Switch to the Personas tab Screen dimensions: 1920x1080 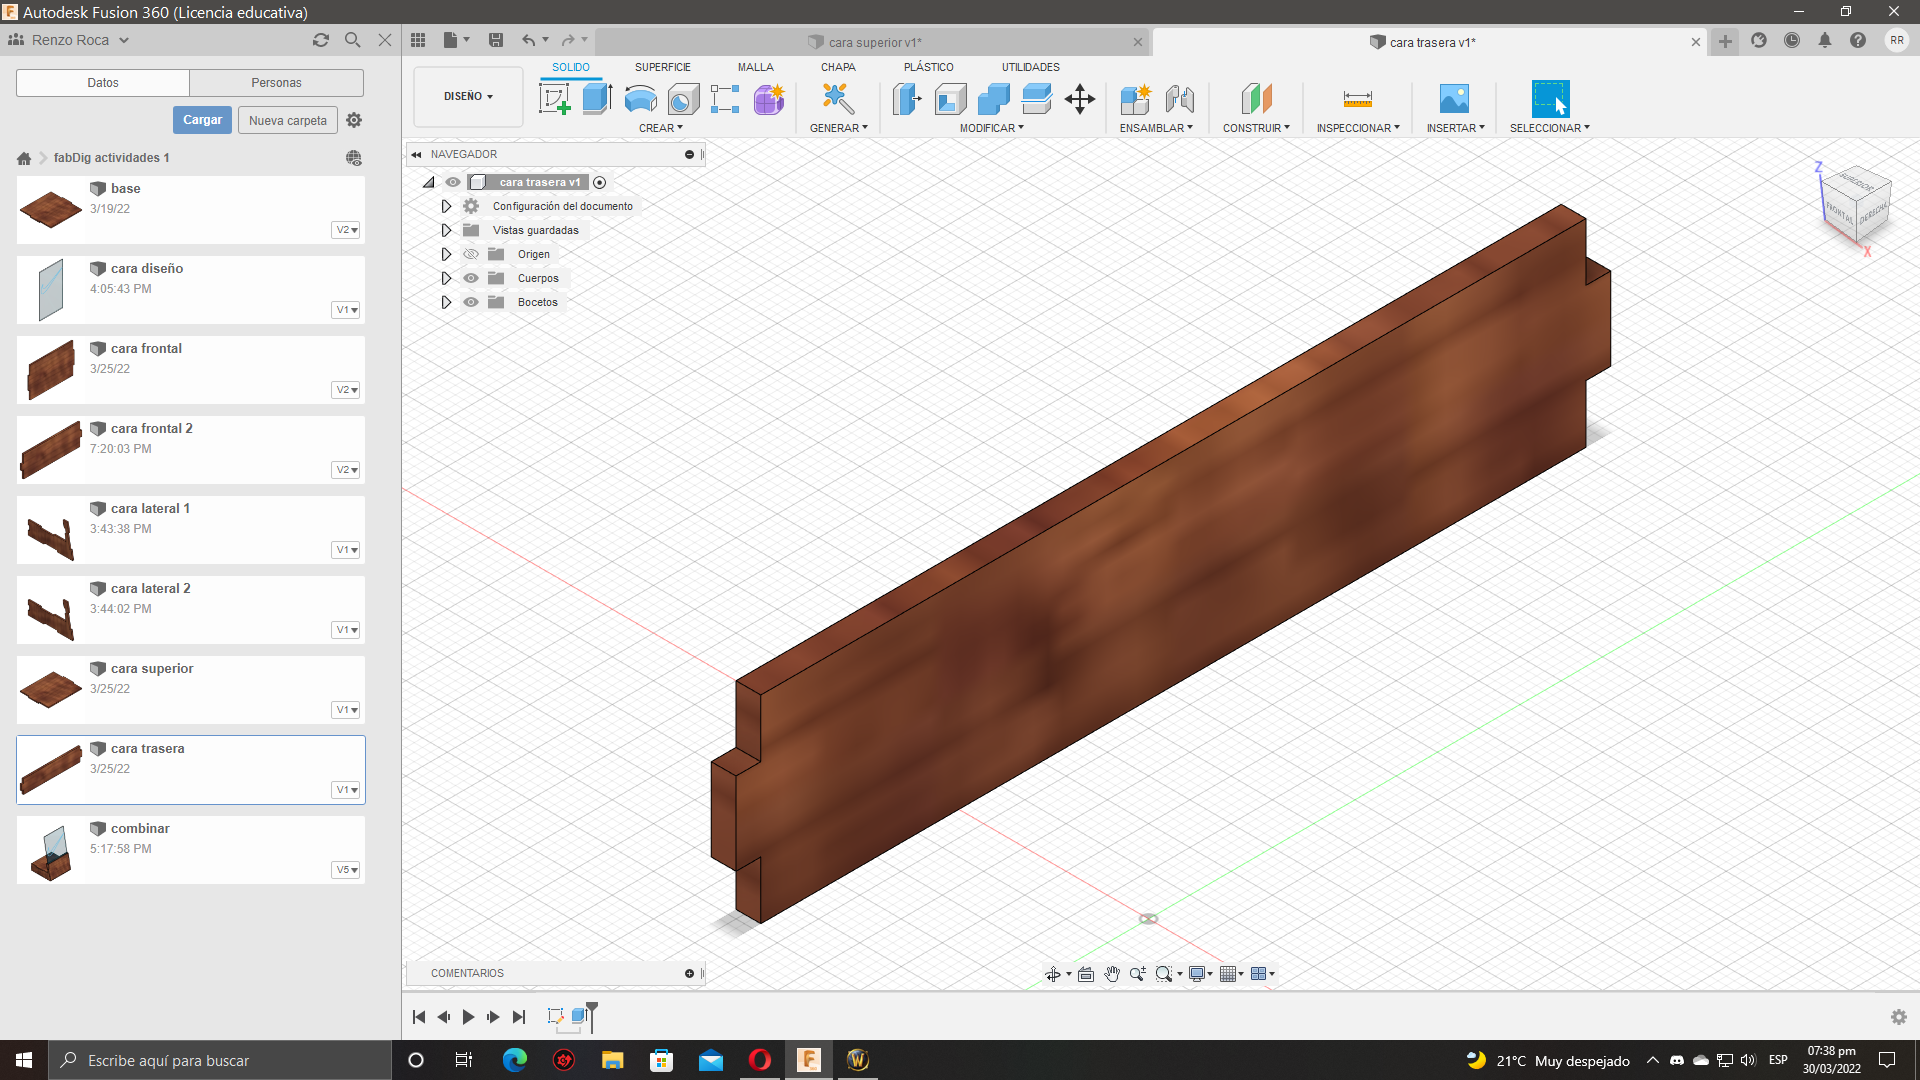pyautogui.click(x=276, y=83)
